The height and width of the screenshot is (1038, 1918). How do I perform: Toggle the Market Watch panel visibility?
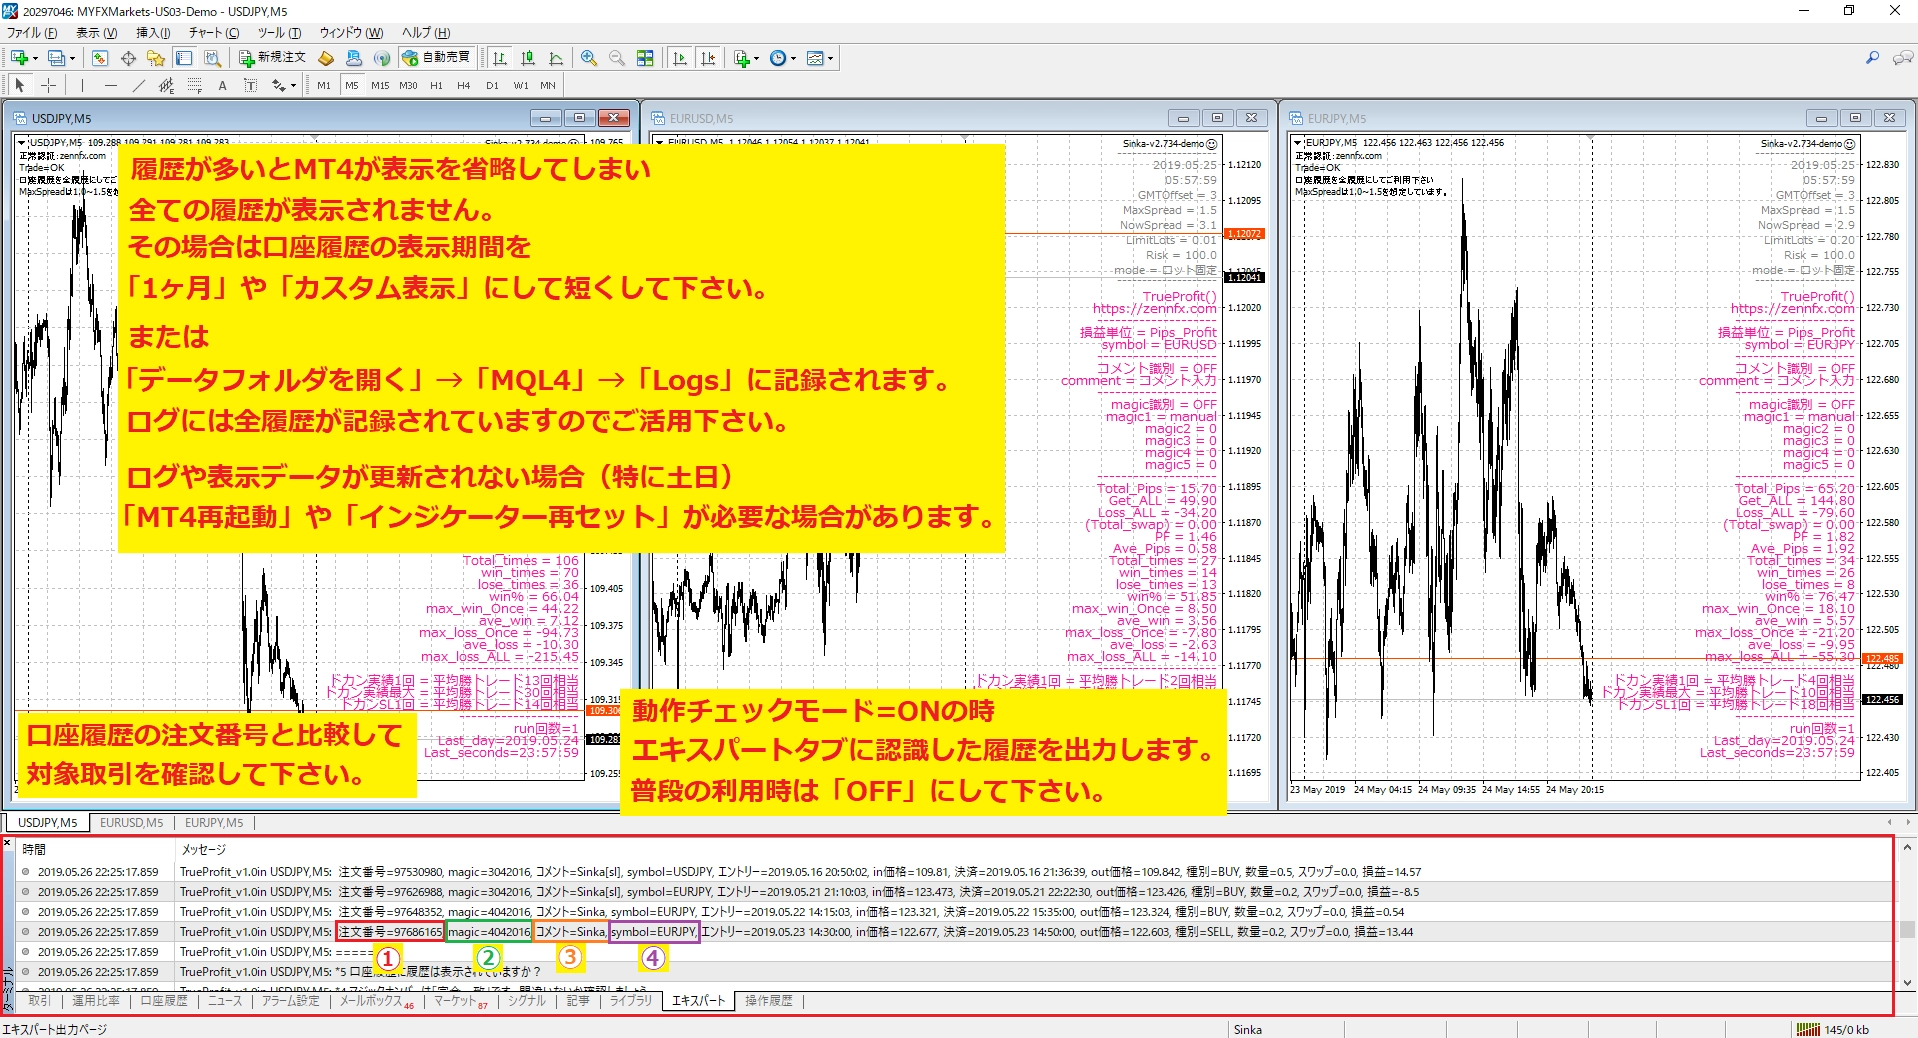click(100, 58)
